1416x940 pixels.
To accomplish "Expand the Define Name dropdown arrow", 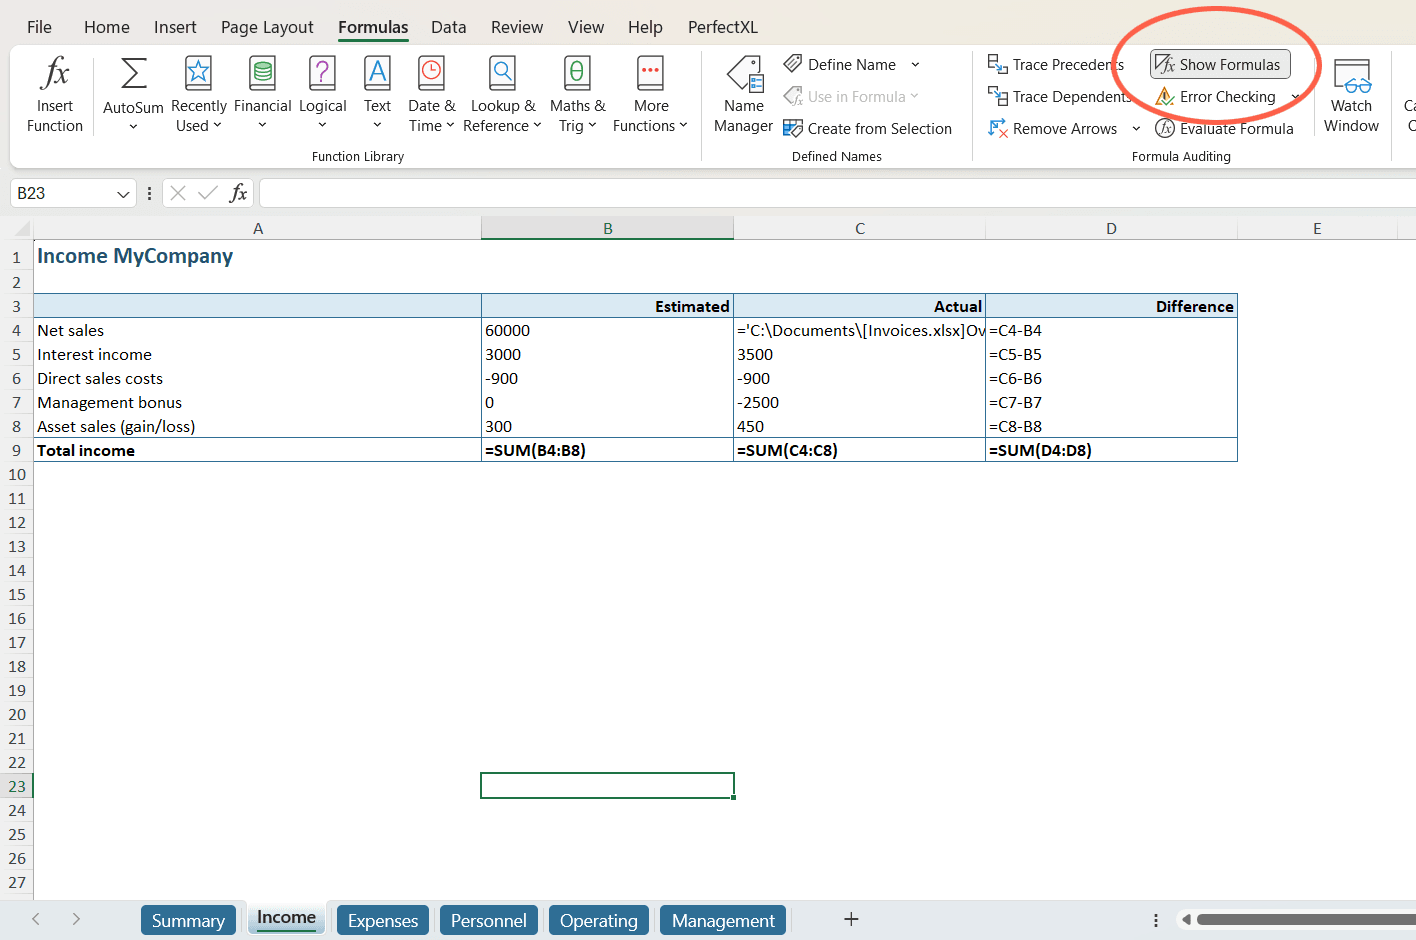I will click(915, 65).
